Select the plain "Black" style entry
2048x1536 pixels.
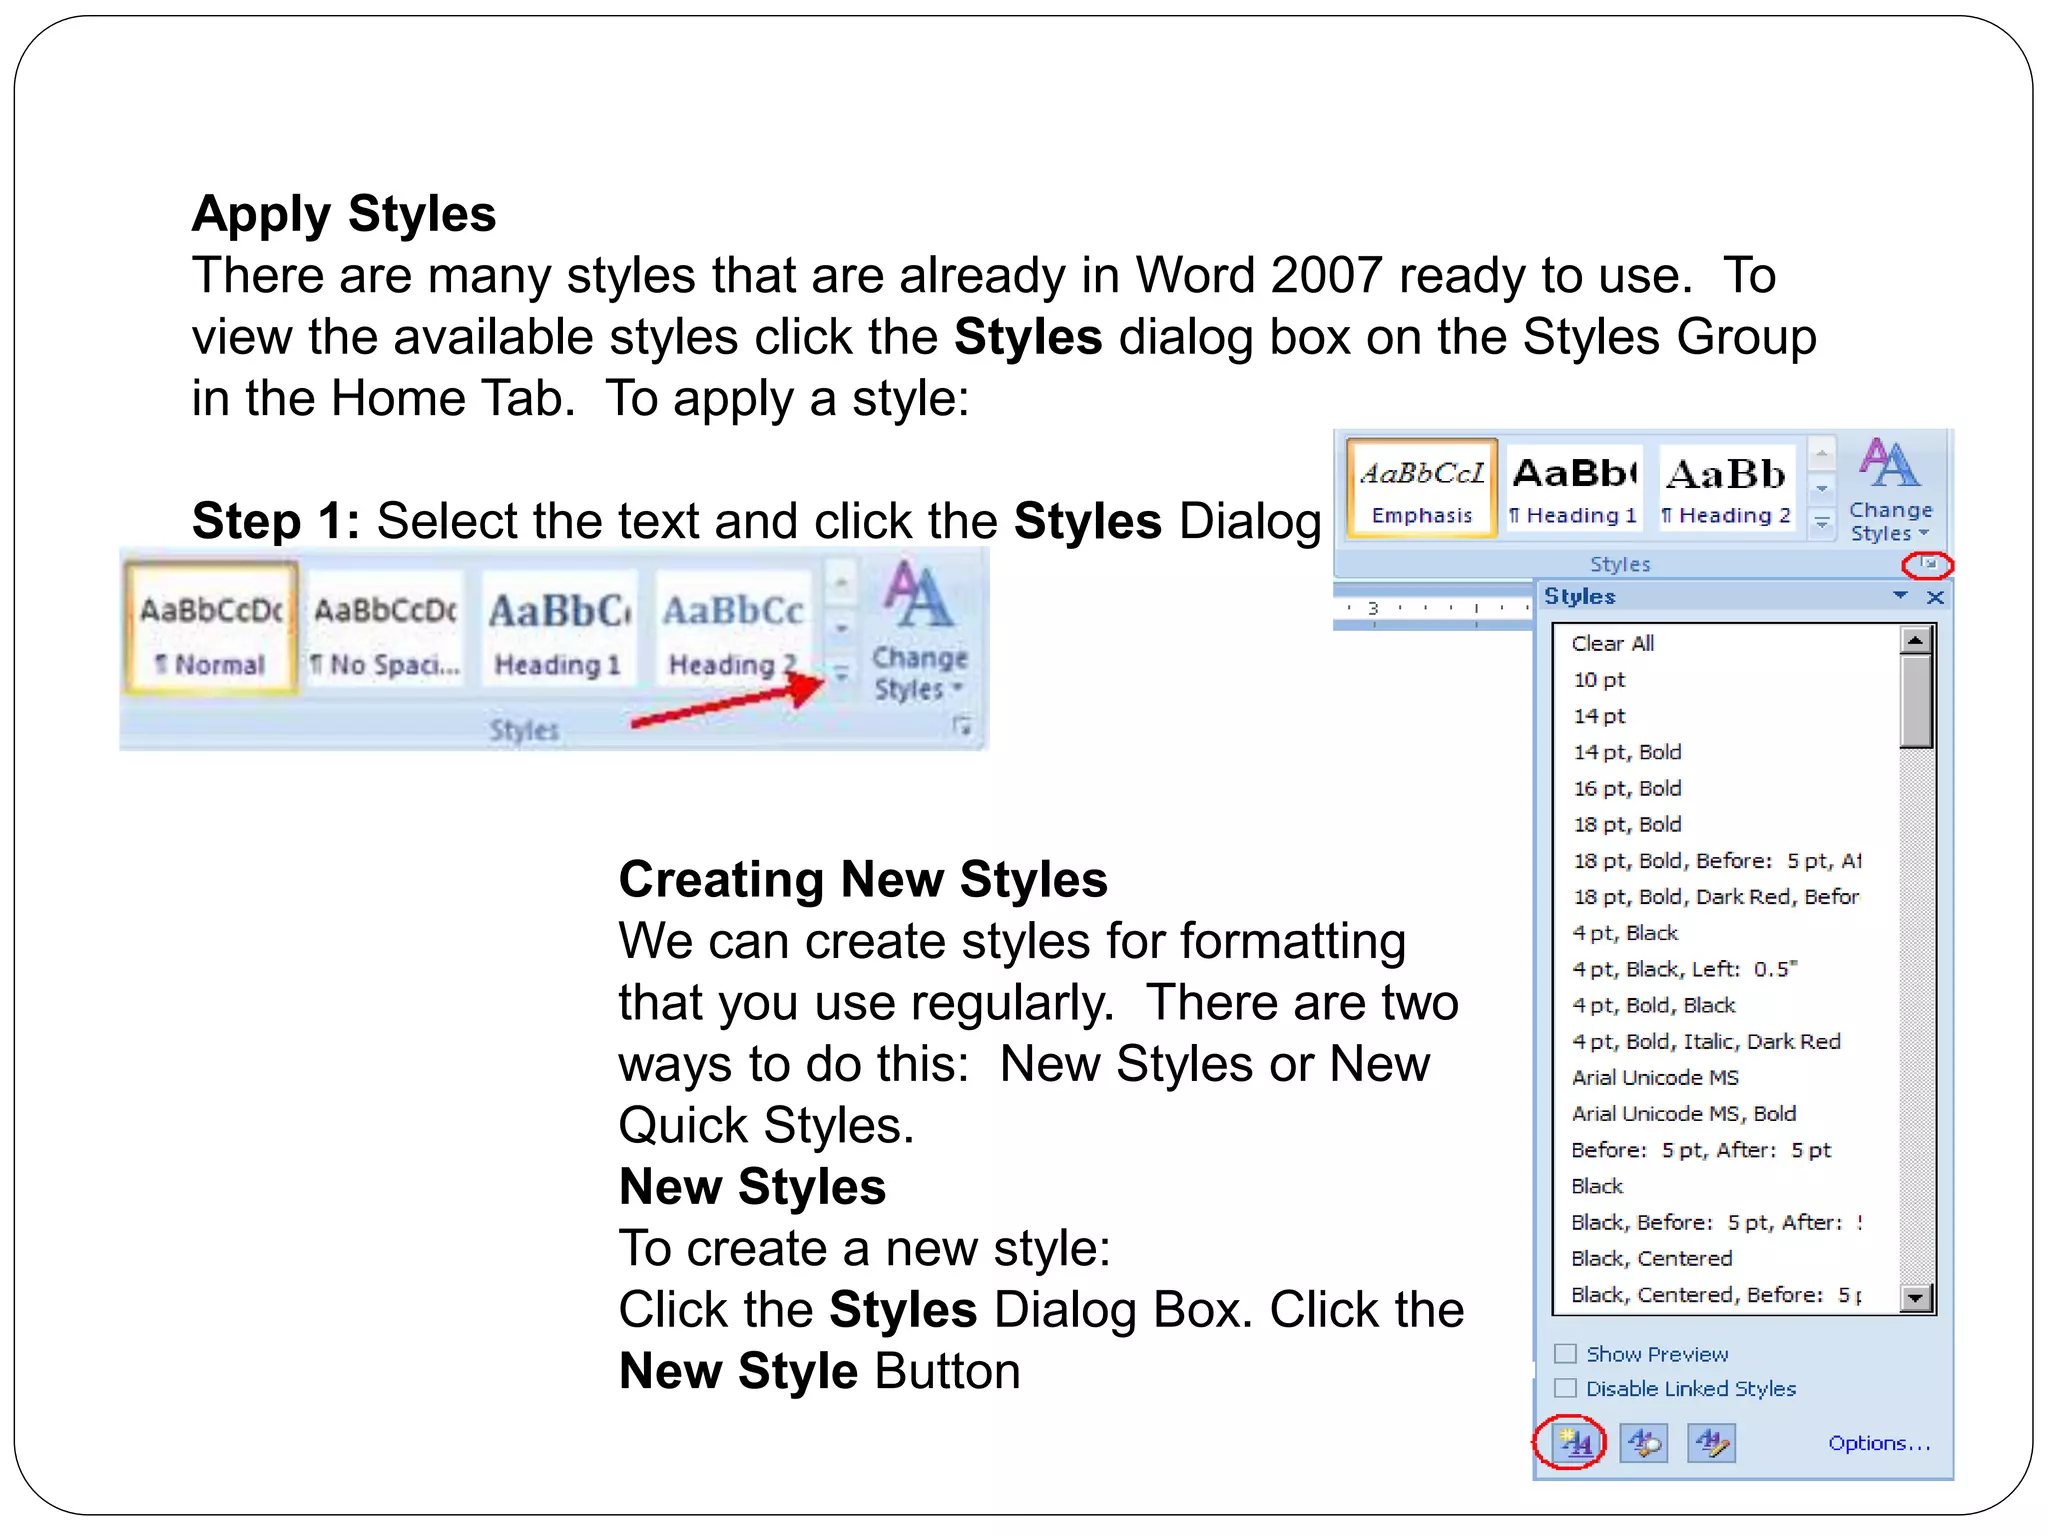[1597, 1186]
